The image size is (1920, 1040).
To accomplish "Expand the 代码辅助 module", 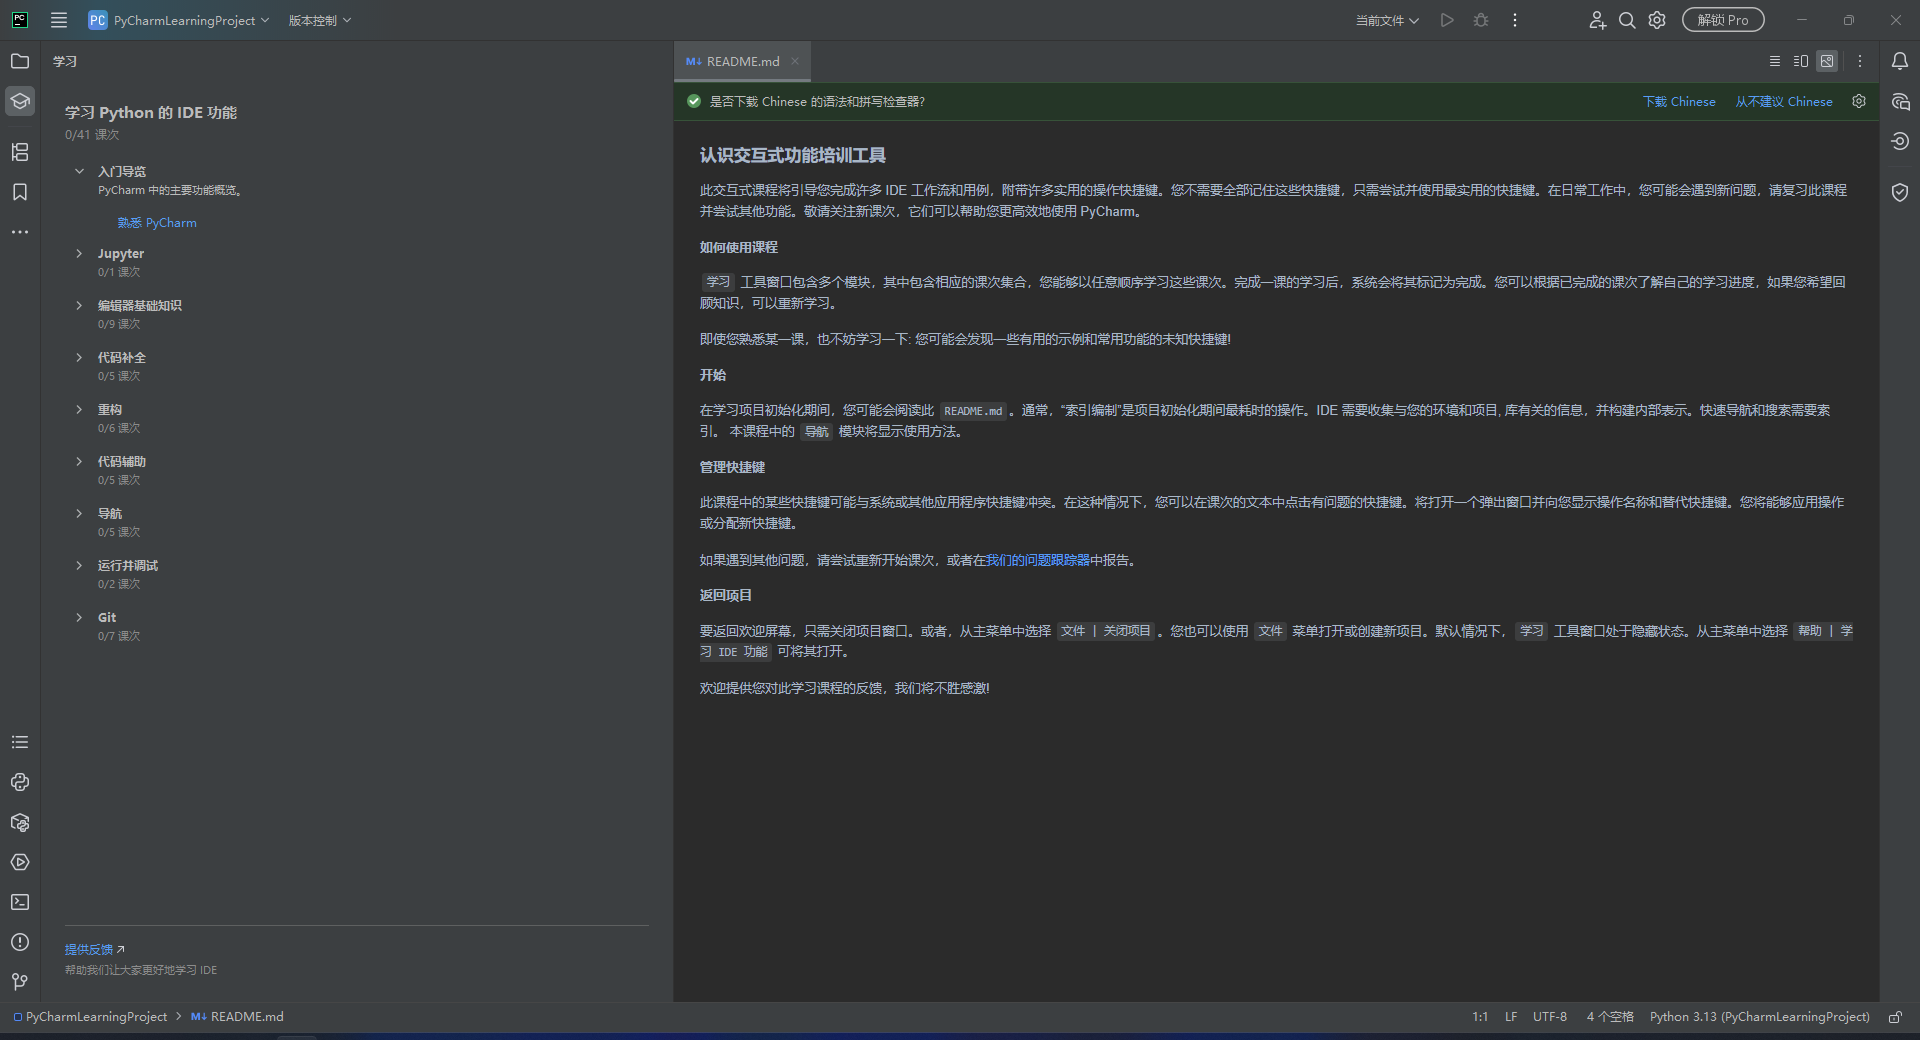I will click(x=79, y=461).
